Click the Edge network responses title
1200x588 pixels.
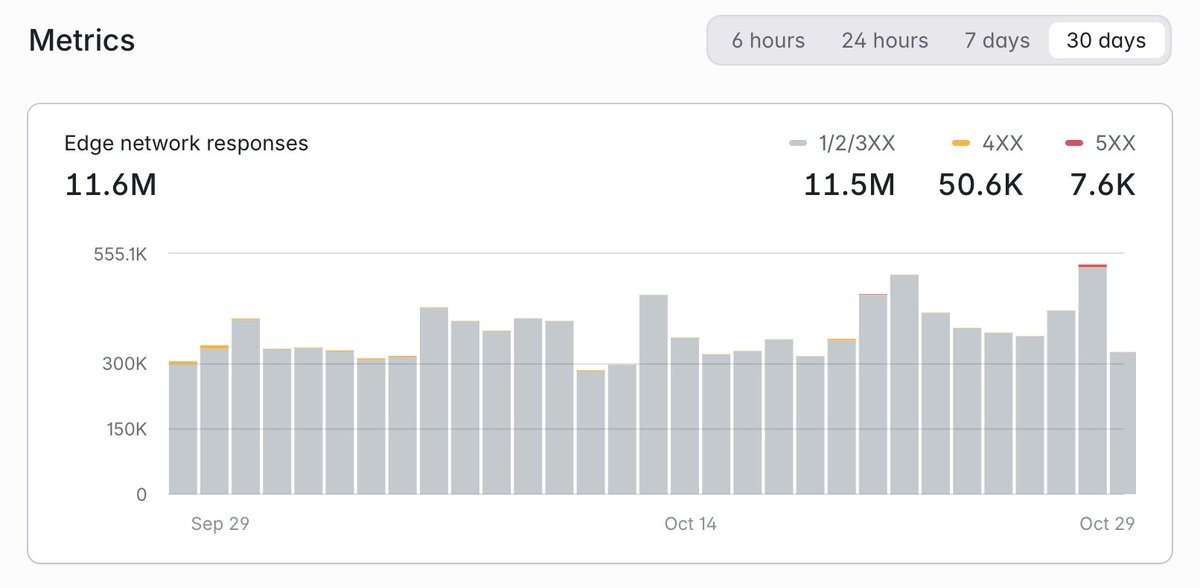coord(186,143)
